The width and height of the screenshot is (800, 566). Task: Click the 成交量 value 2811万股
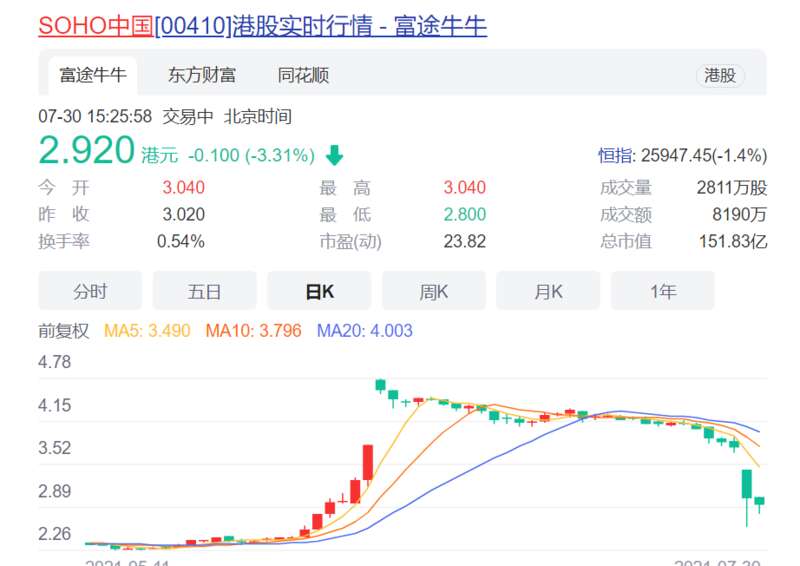point(732,187)
